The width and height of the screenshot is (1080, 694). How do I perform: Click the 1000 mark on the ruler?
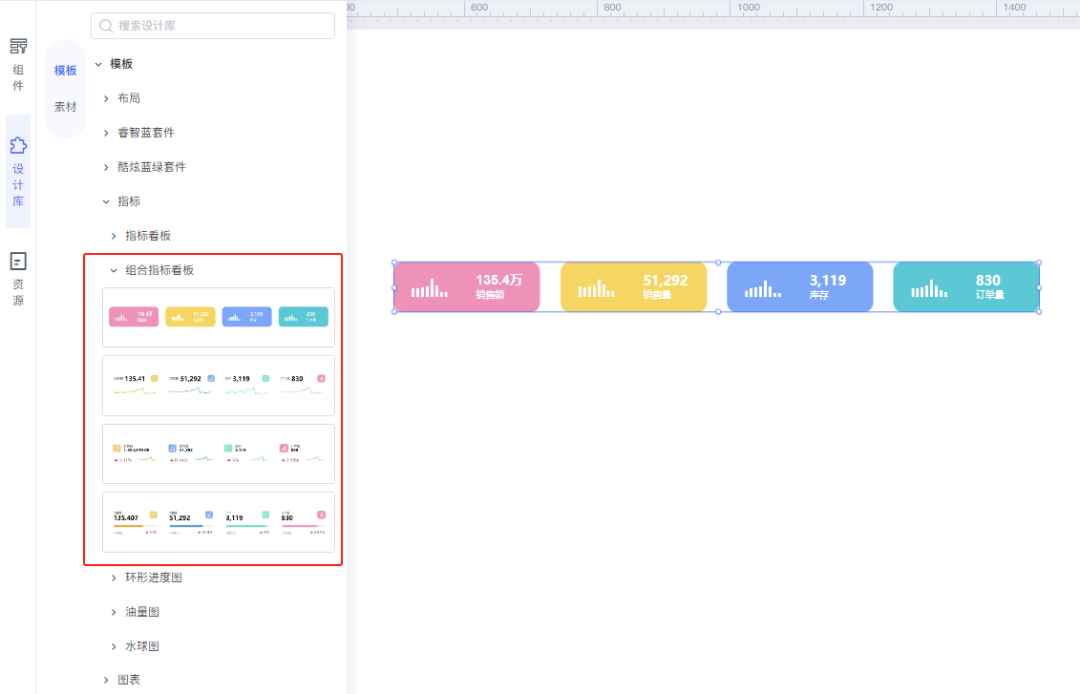click(x=748, y=8)
